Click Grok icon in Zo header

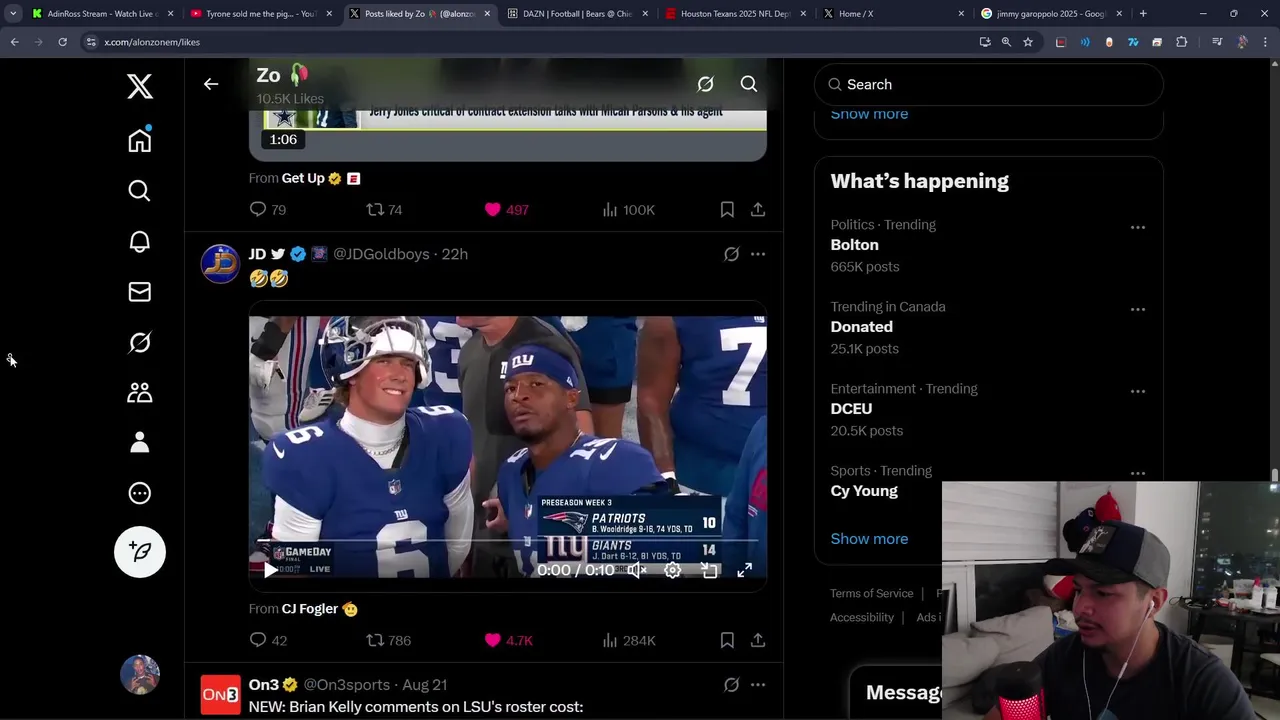(x=705, y=84)
